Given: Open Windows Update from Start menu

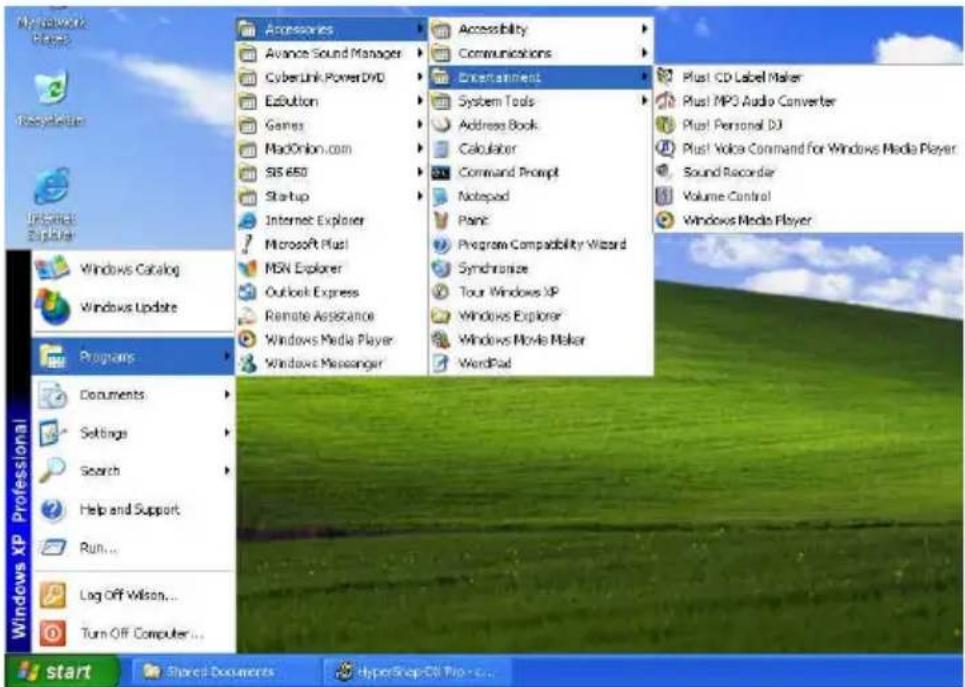Looking at the screenshot, I should pyautogui.click(x=133, y=307).
